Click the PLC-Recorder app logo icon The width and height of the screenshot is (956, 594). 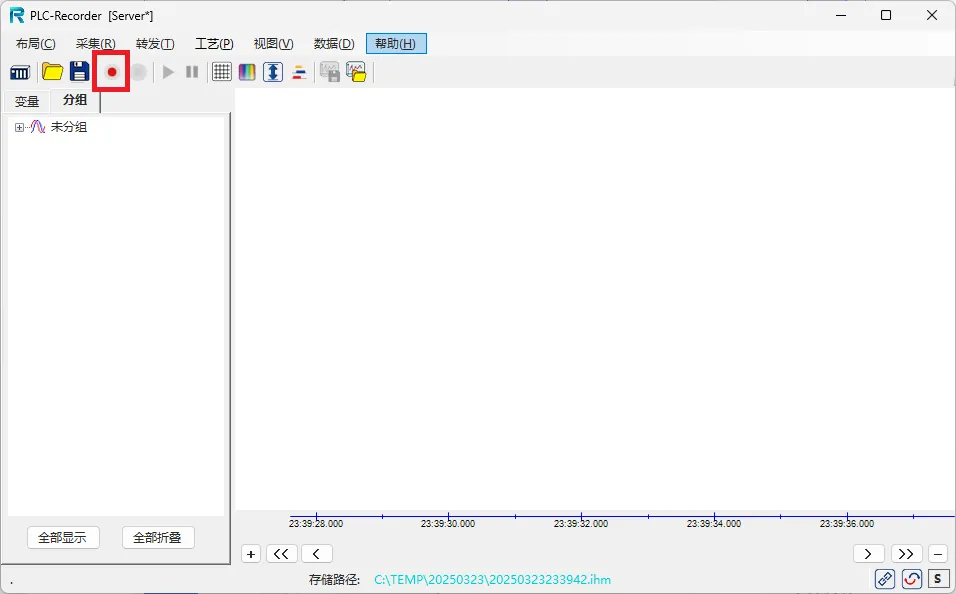[17, 15]
